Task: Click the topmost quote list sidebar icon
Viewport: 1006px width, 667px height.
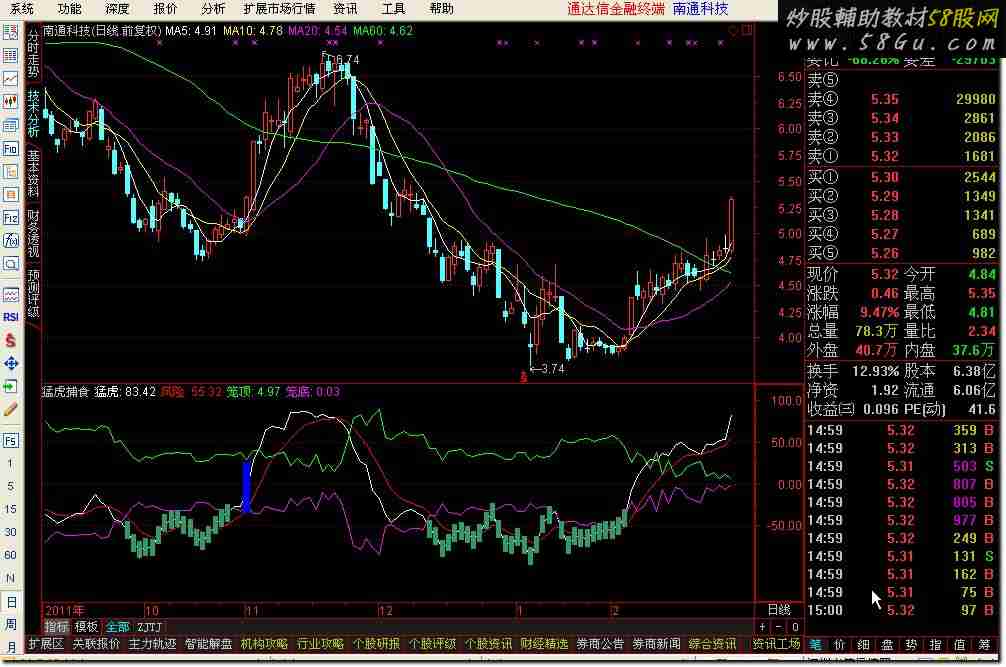Action: coord(10,32)
